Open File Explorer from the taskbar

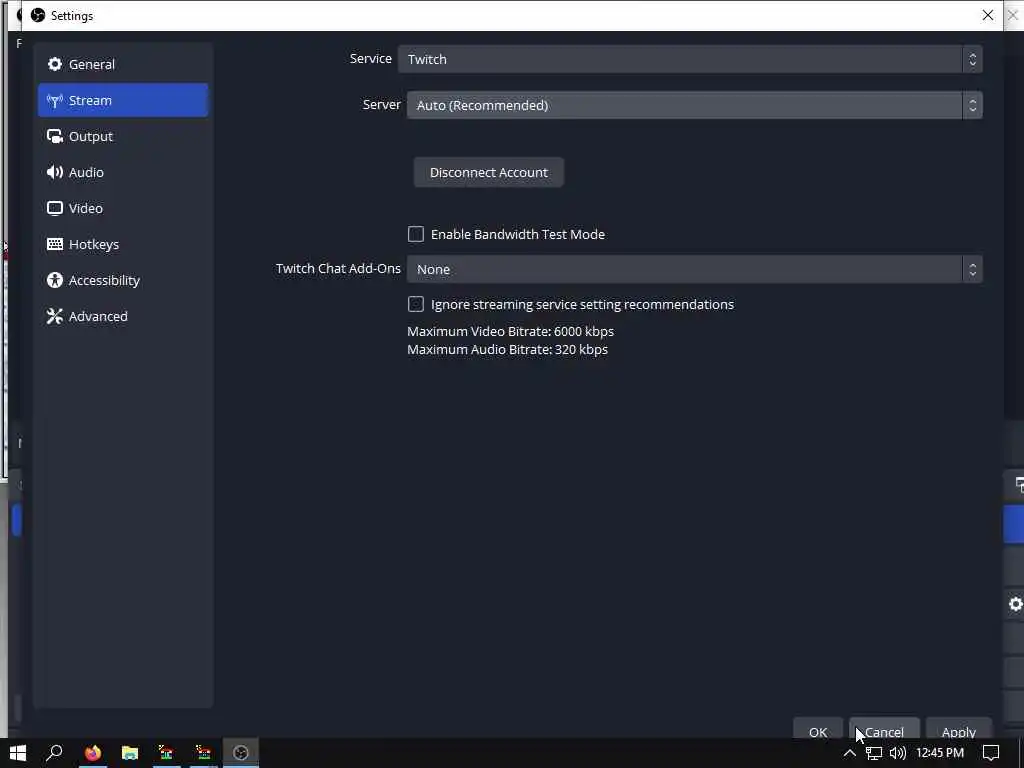129,753
